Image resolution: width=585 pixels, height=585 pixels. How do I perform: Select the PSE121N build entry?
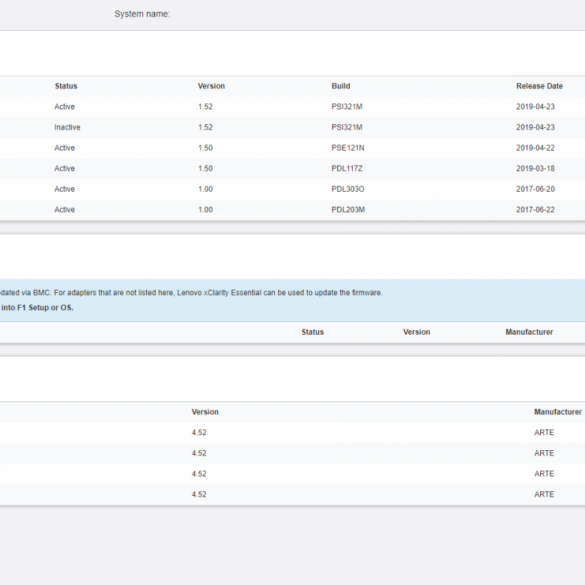point(348,148)
